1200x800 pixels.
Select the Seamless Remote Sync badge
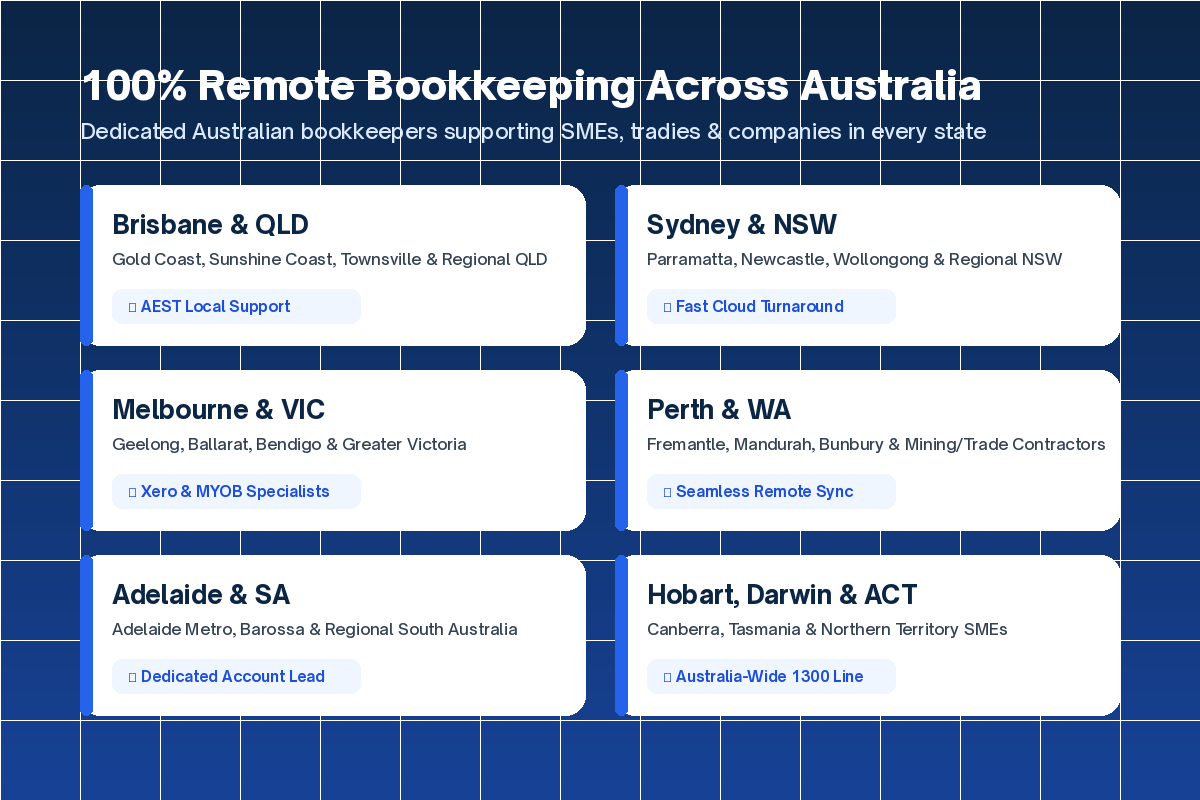tap(771, 491)
